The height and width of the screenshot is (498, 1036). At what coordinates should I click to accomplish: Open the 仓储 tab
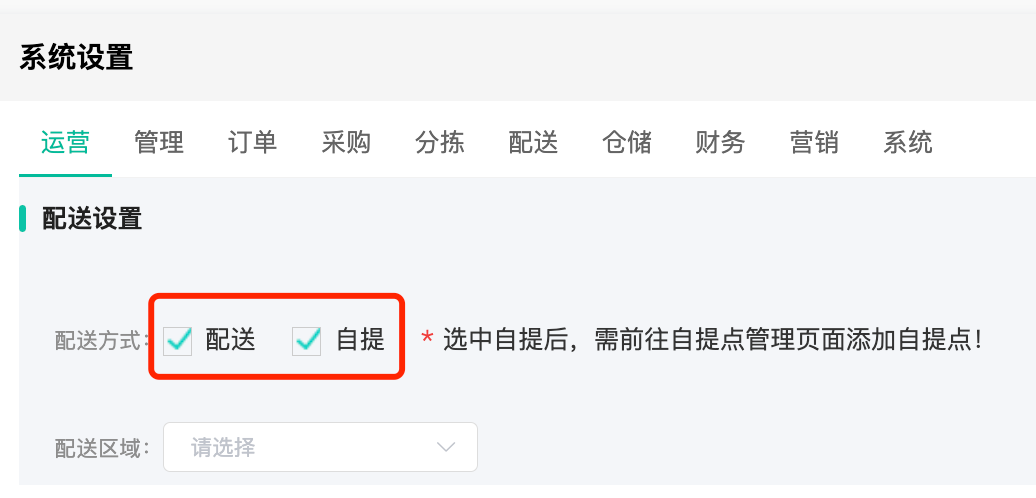coord(627,142)
